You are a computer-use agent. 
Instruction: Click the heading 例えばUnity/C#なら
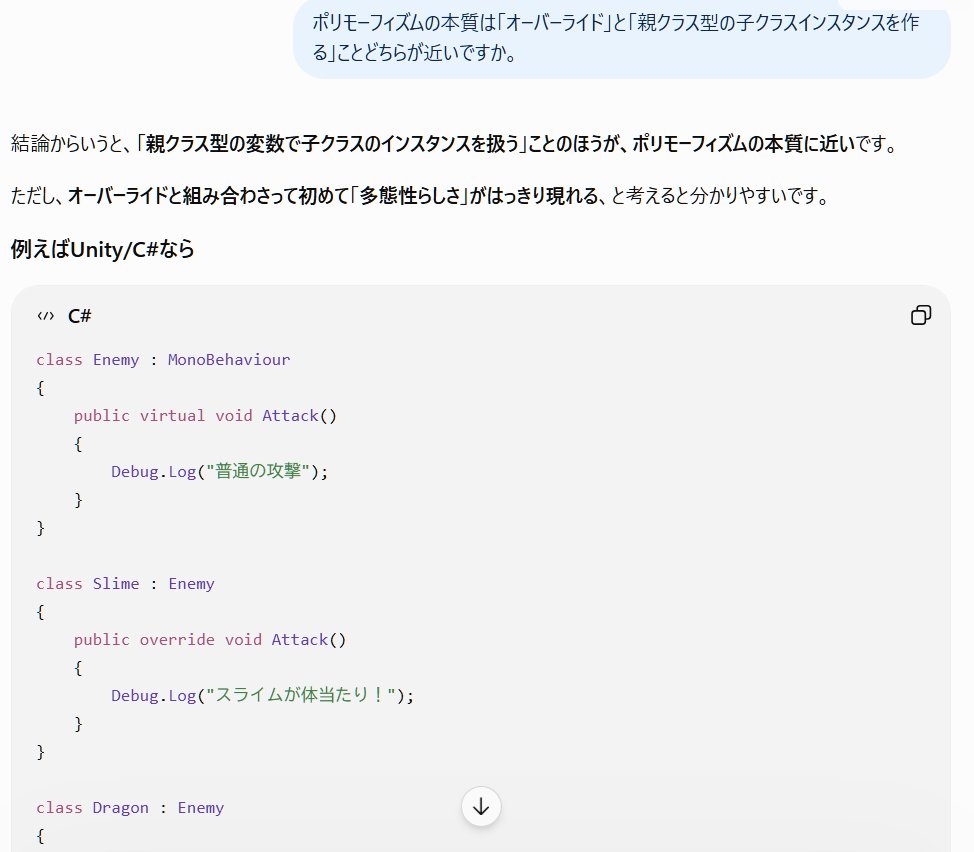click(102, 250)
